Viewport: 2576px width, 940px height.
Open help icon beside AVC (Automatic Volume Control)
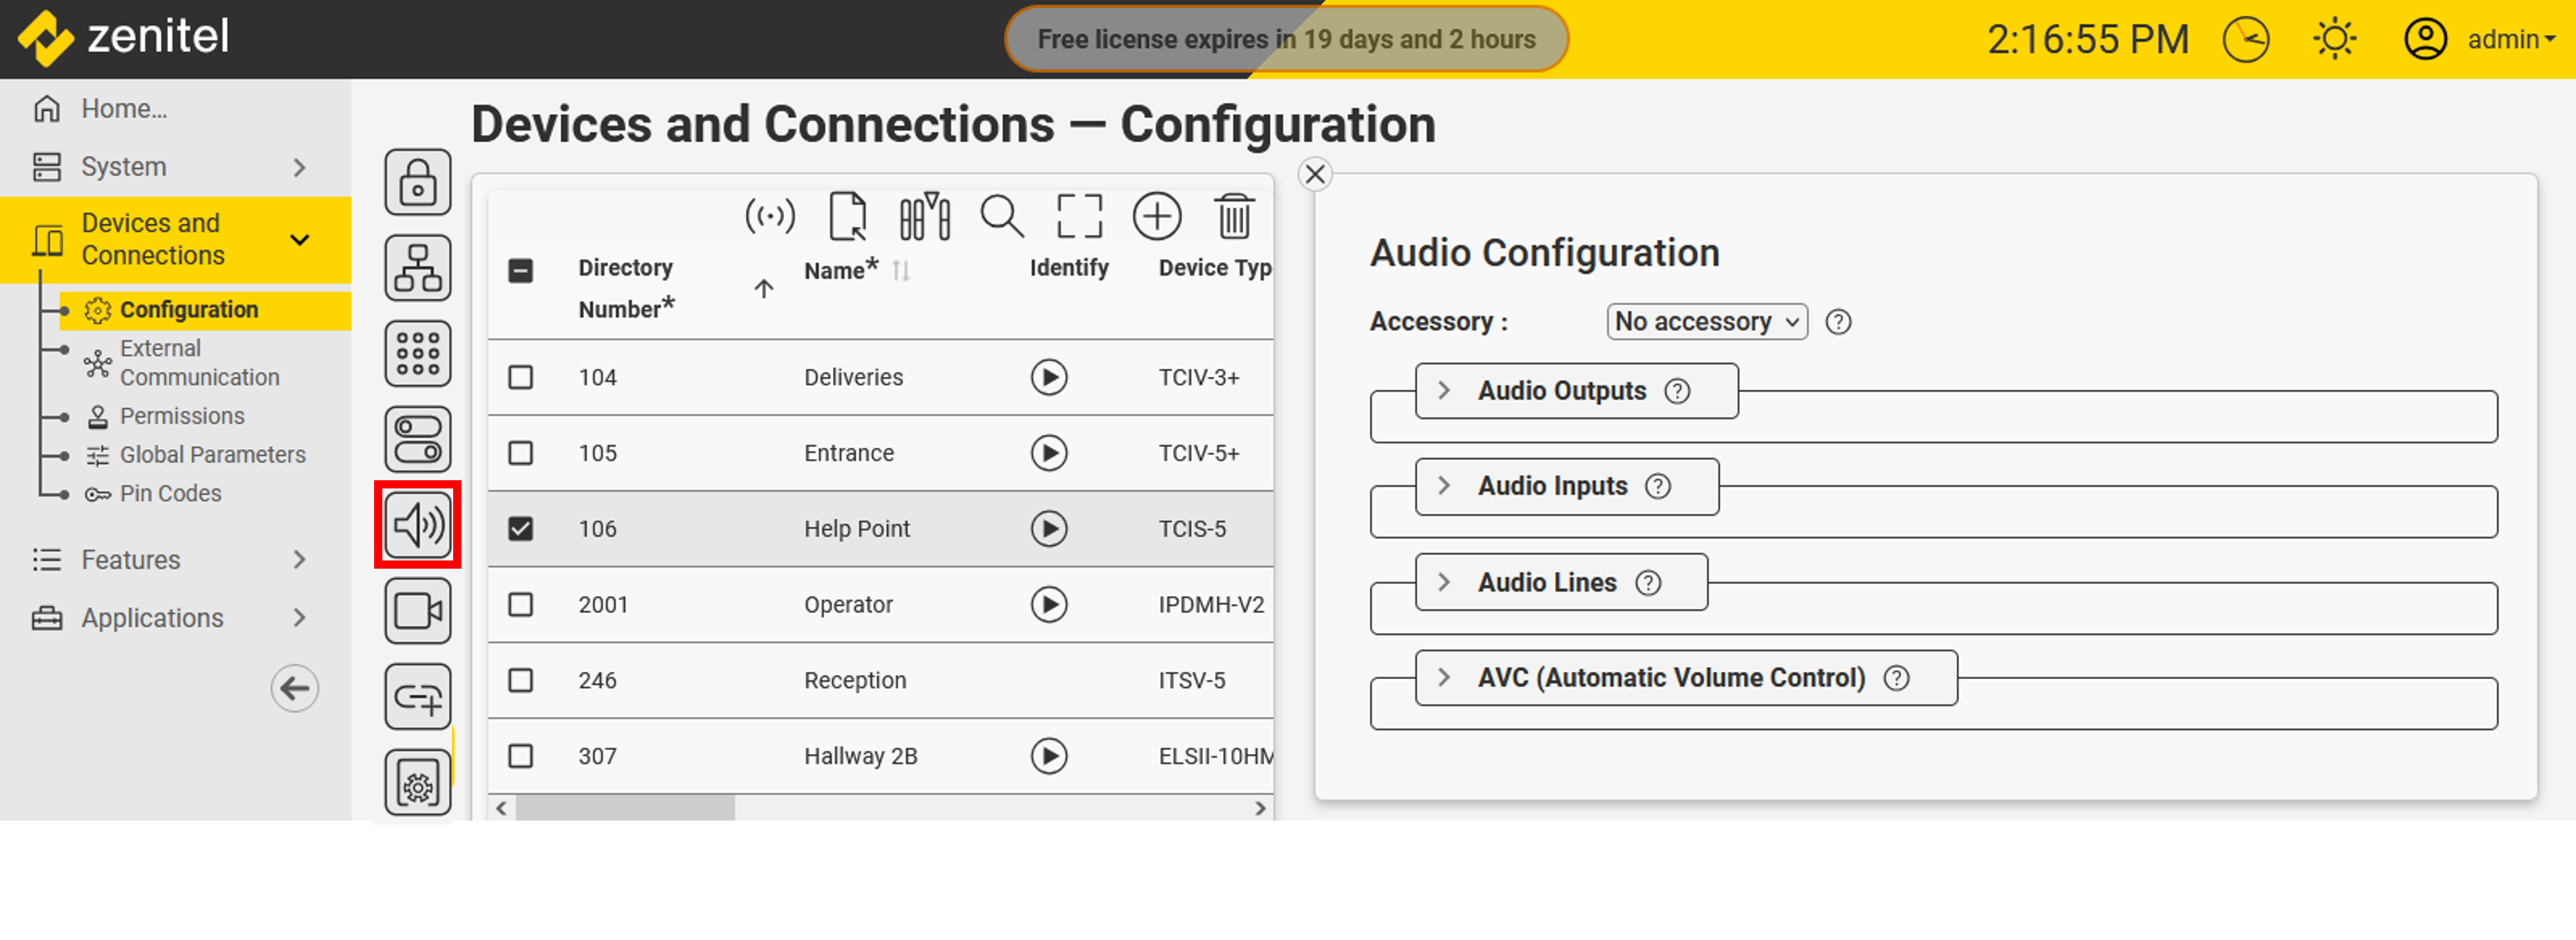[1896, 678]
